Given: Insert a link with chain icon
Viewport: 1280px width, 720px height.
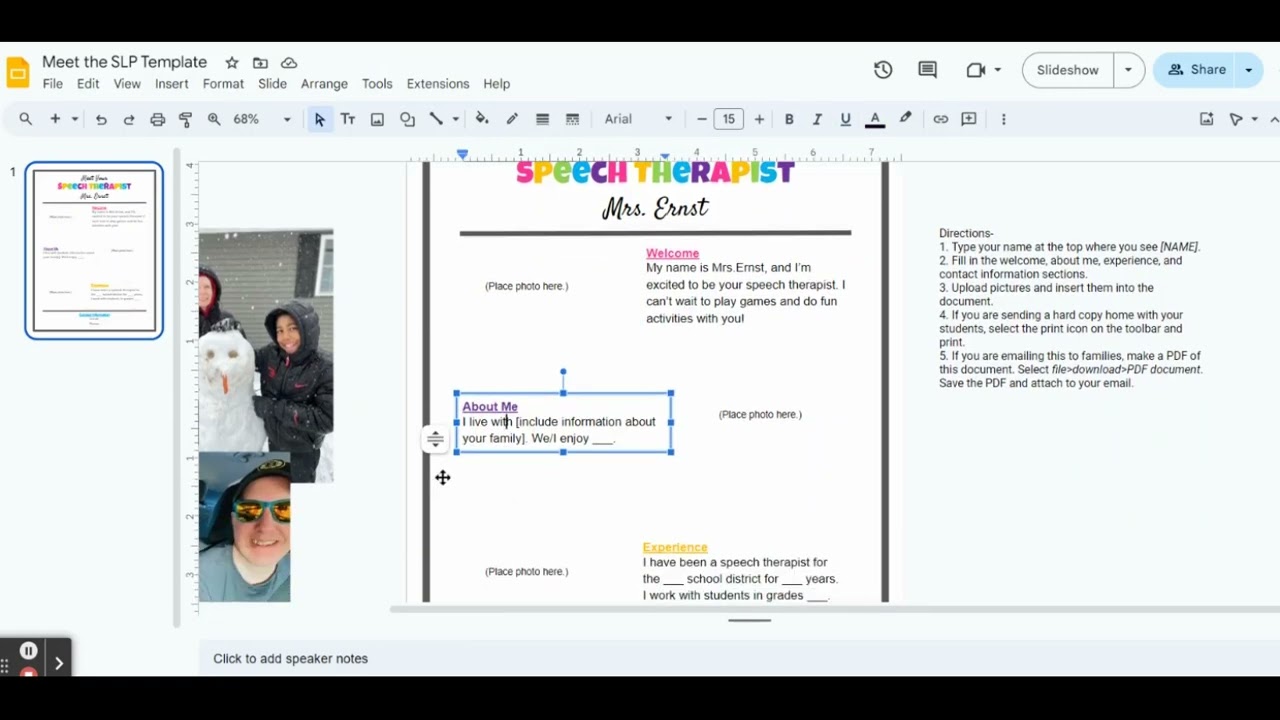Looking at the screenshot, I should [x=940, y=119].
